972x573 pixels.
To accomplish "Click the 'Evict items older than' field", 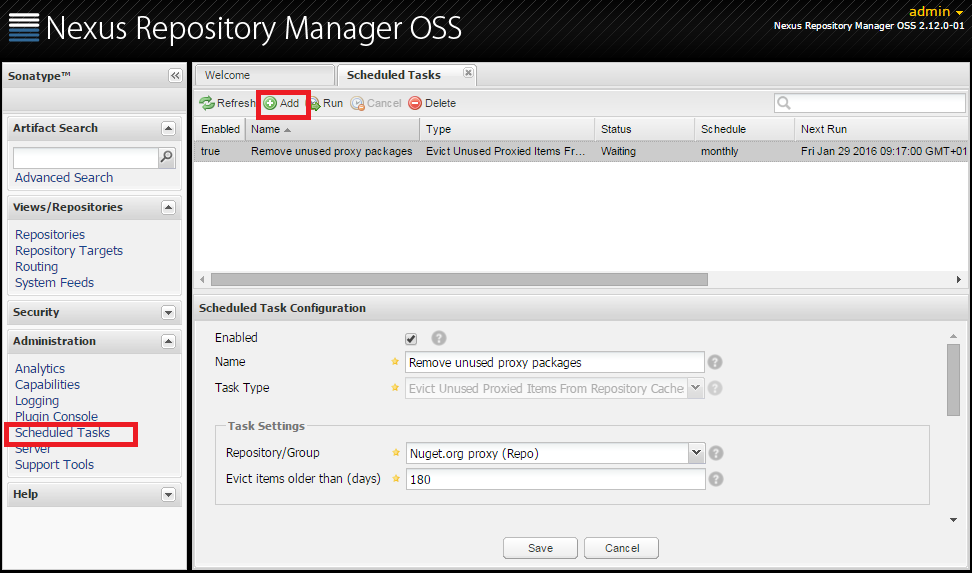I will coord(555,479).
